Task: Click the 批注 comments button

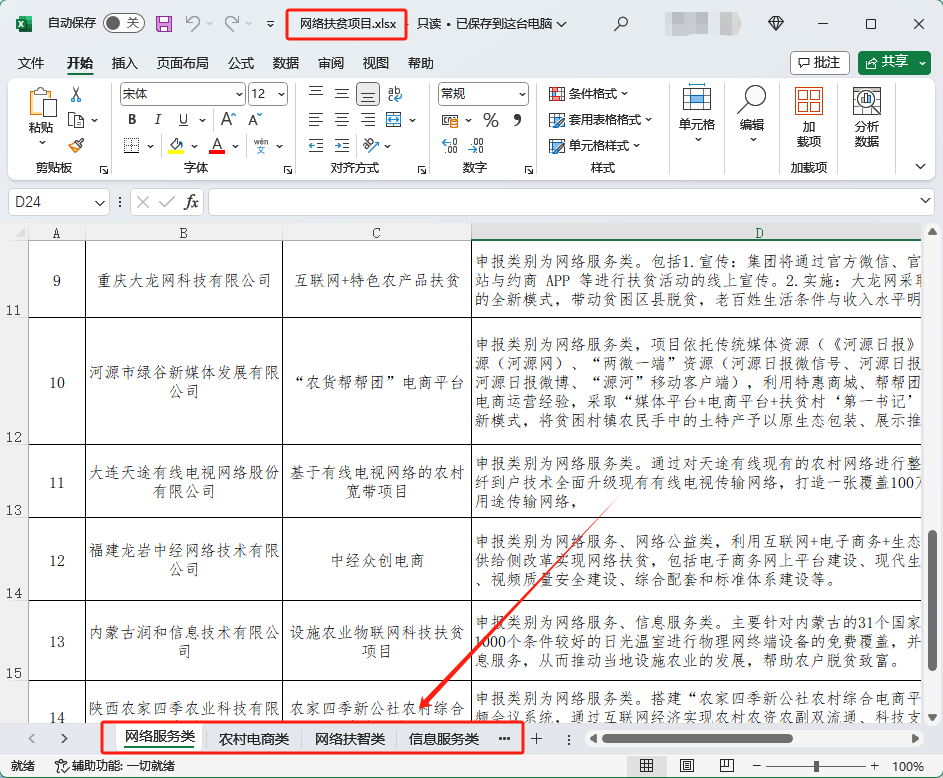Action: [819, 62]
